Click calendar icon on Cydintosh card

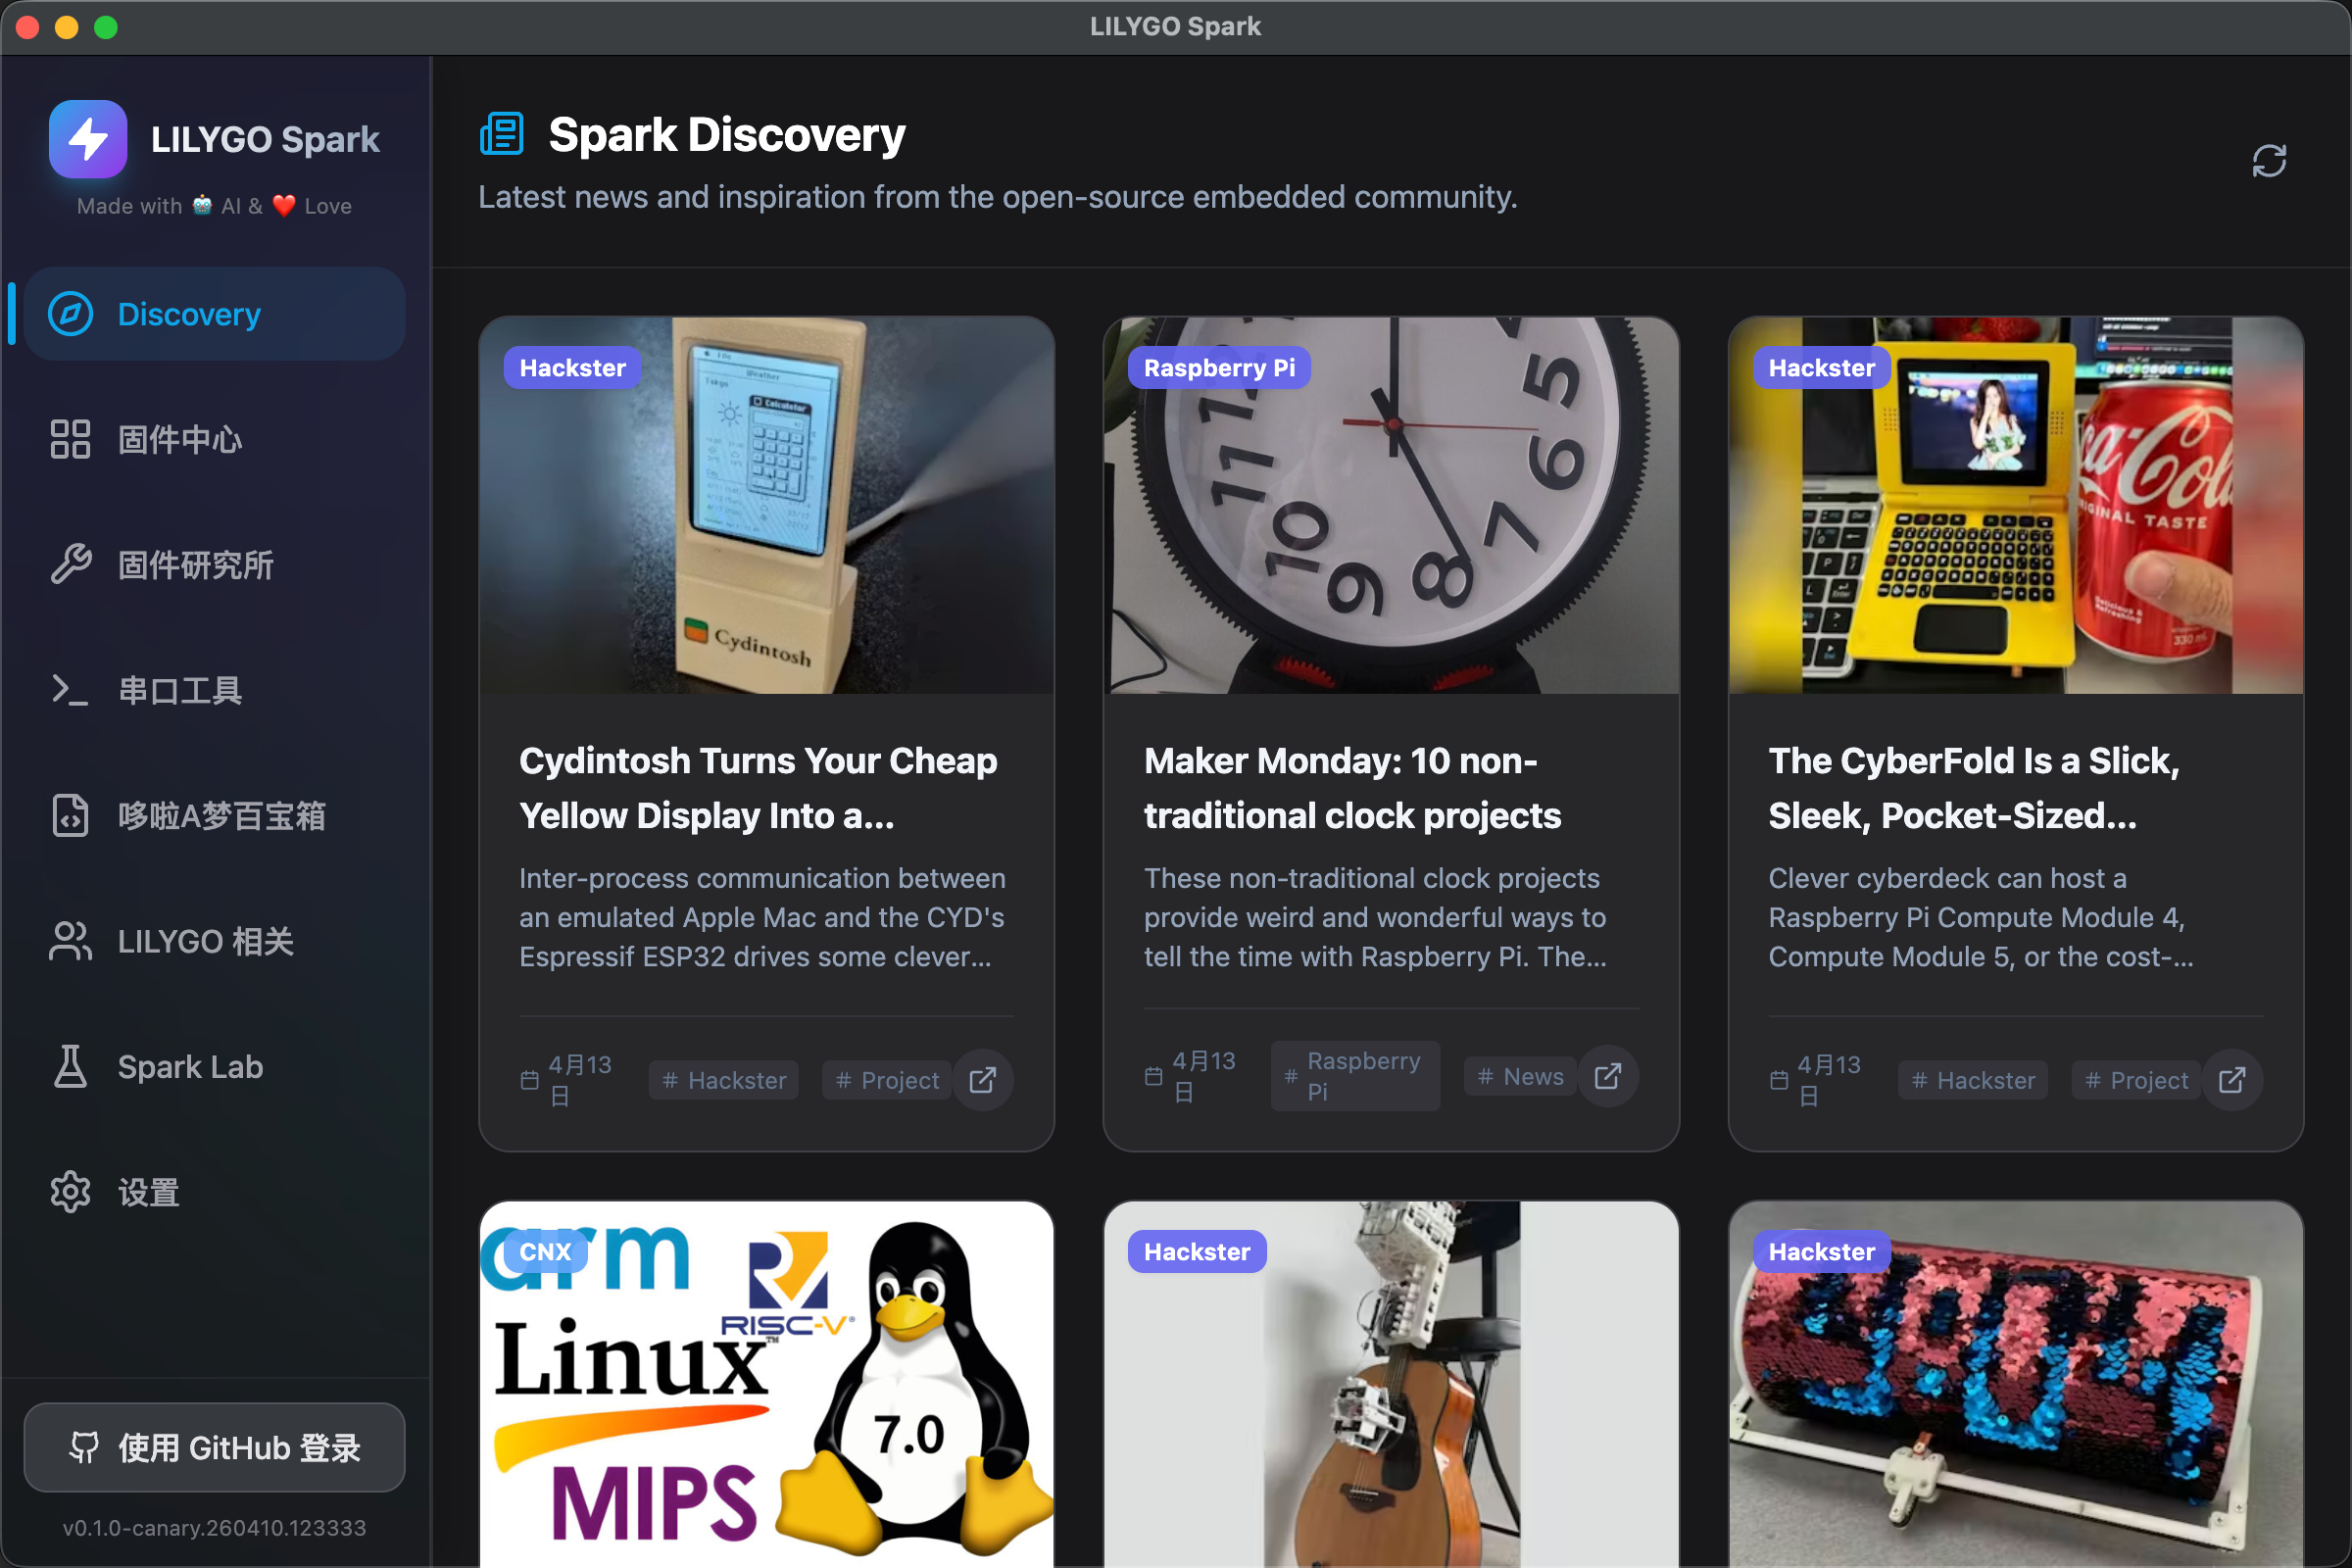[x=530, y=1080]
